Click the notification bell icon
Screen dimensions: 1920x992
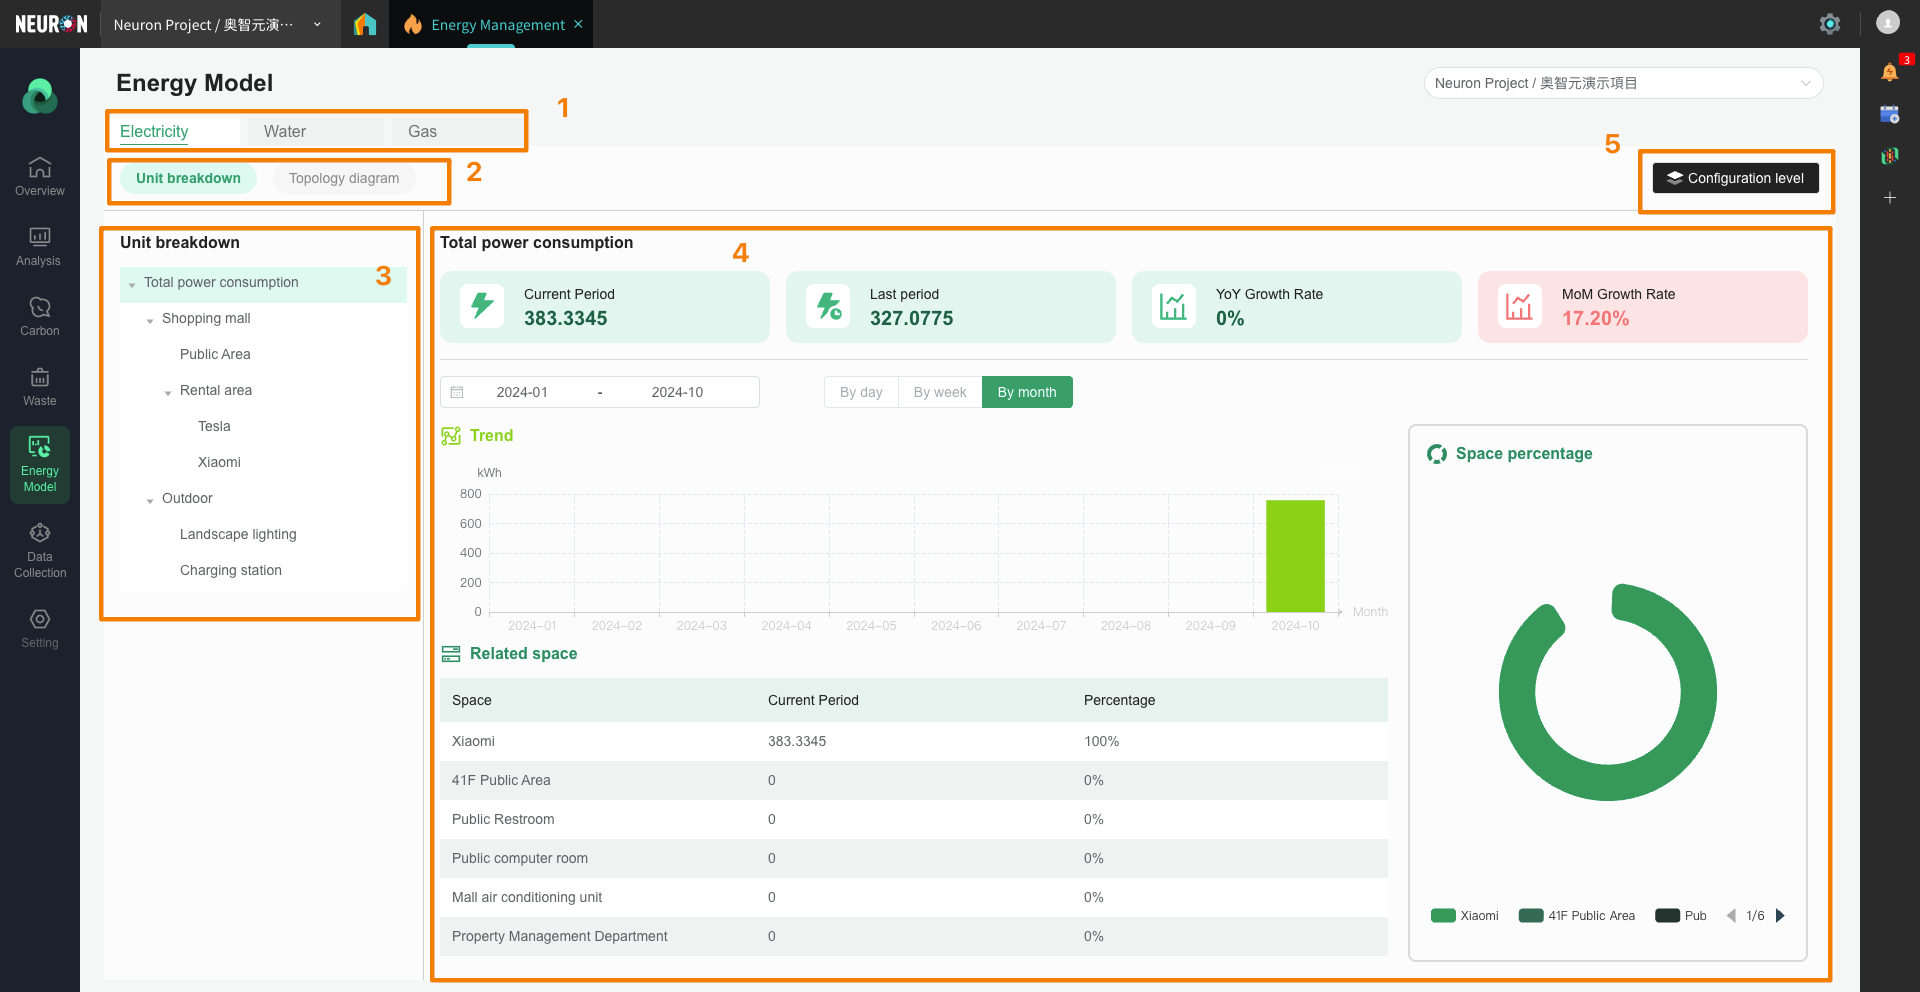click(1889, 72)
